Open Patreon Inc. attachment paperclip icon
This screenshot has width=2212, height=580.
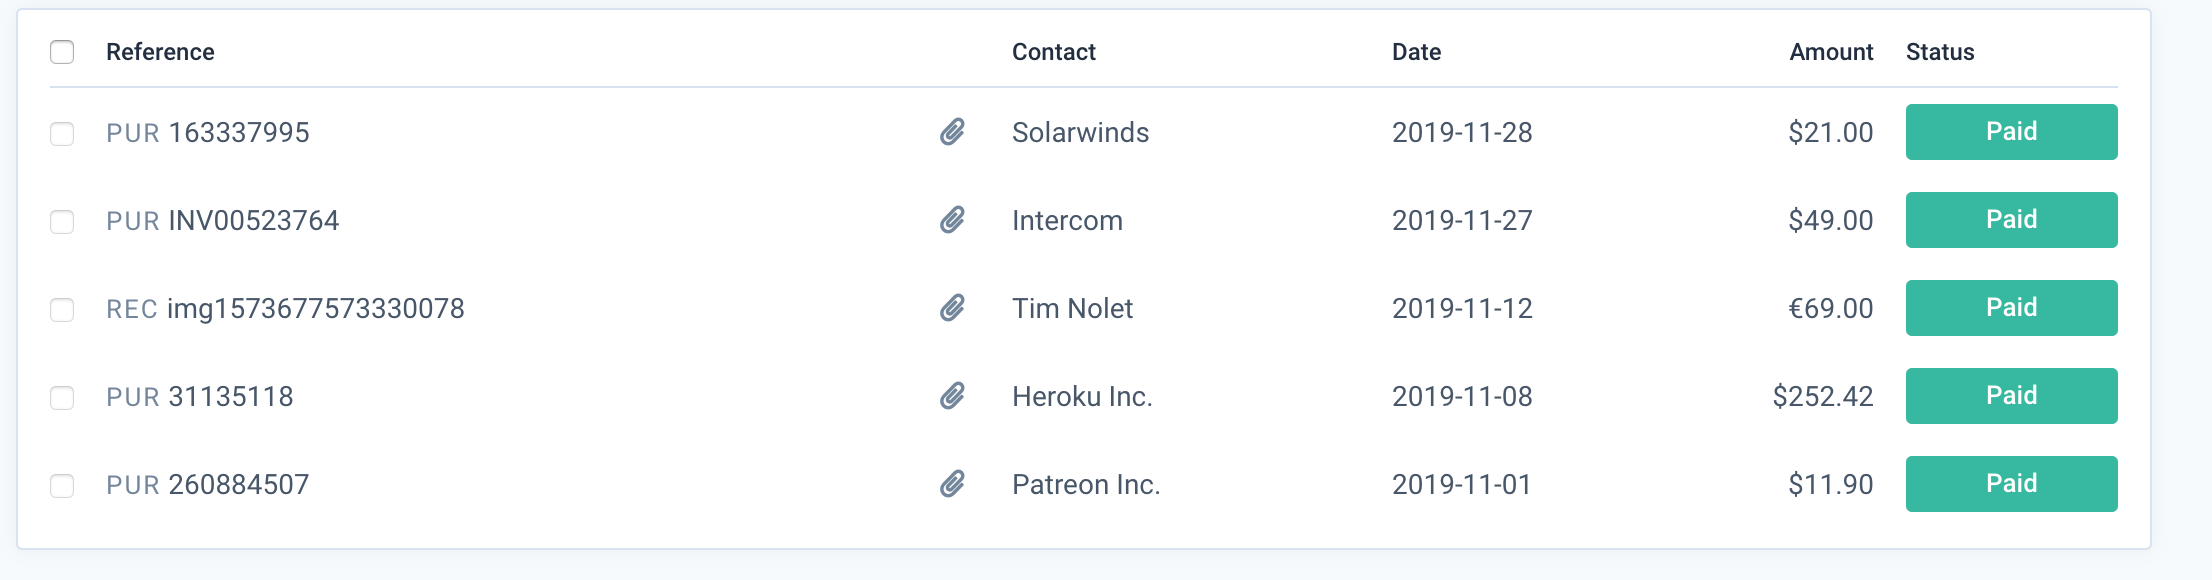point(952,484)
